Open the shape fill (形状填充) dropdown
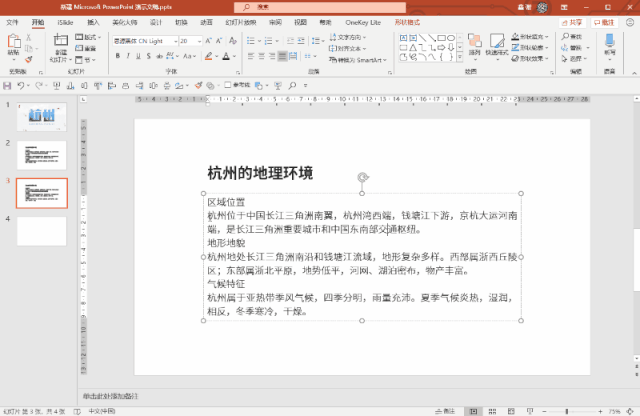This screenshot has width=640, height=416. click(x=530, y=36)
